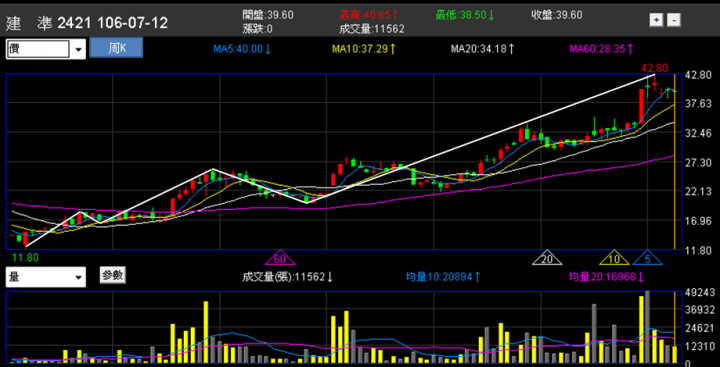
Task: Select the blue MA5 triangle marker
Action: point(647,258)
